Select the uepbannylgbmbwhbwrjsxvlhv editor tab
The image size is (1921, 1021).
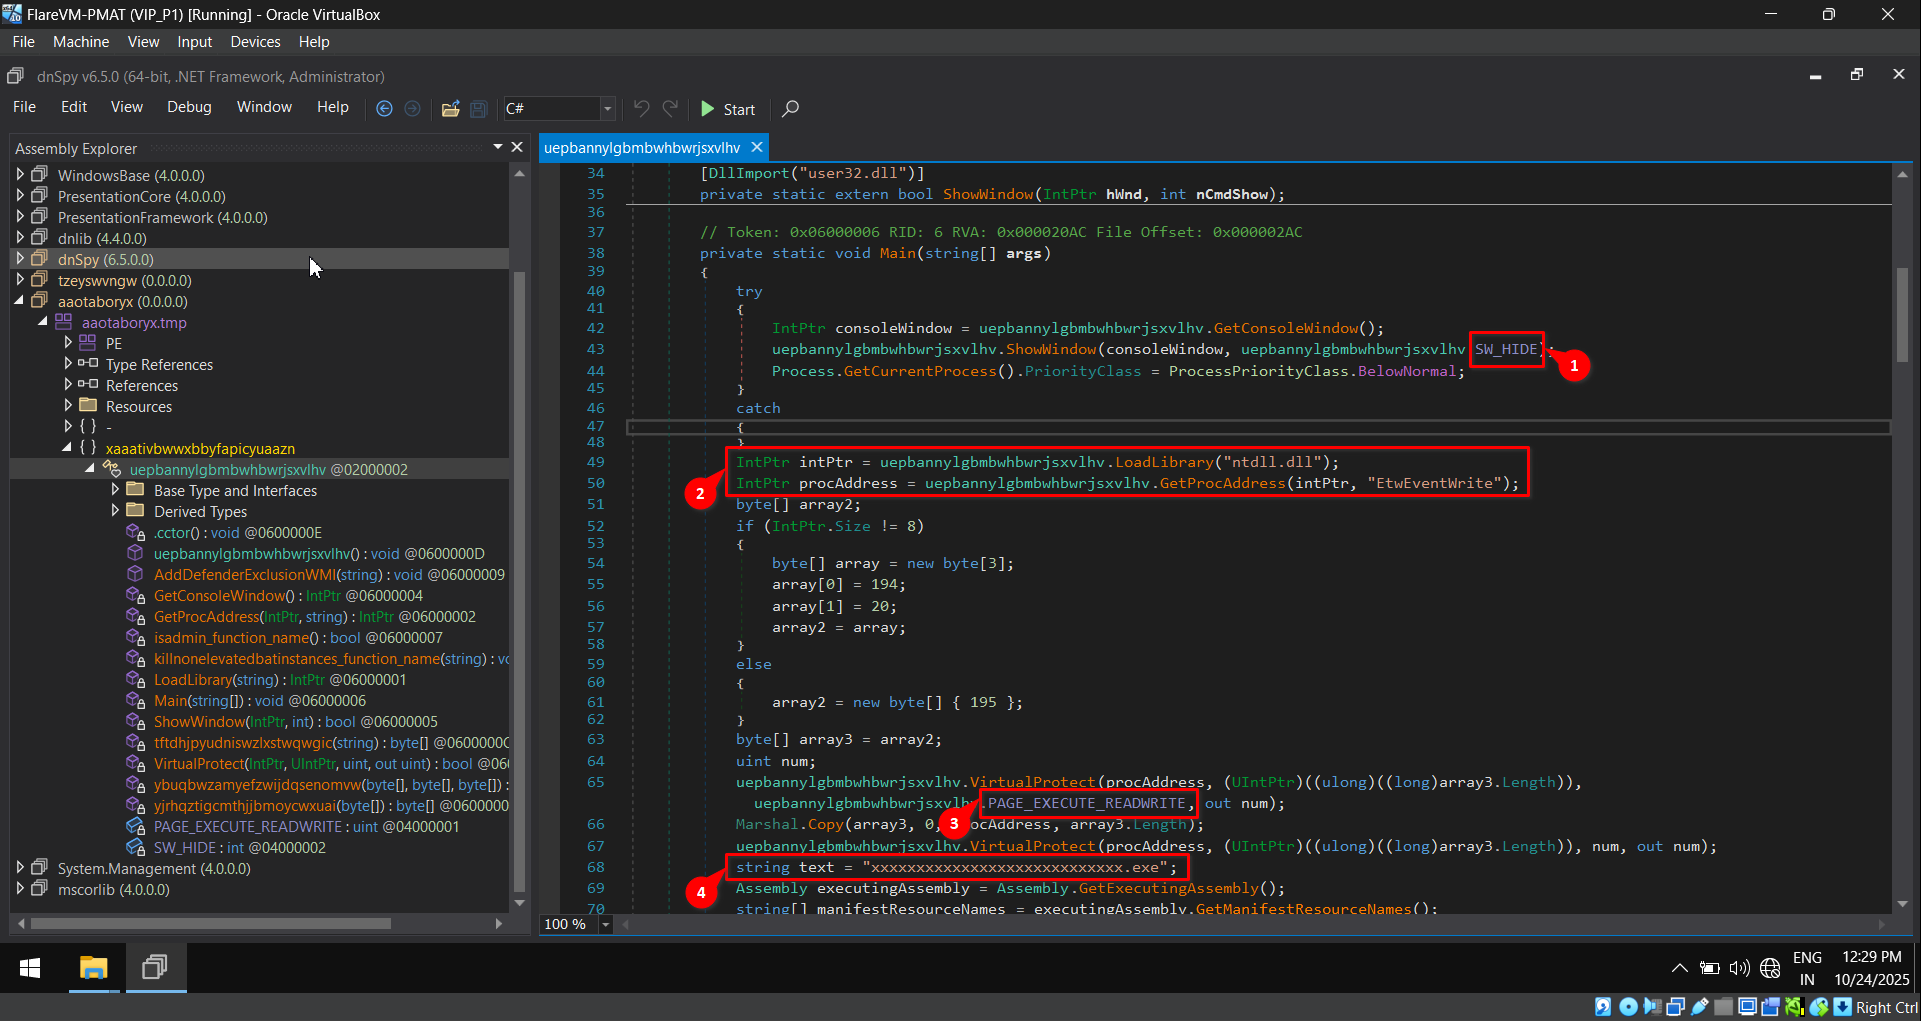(643, 147)
